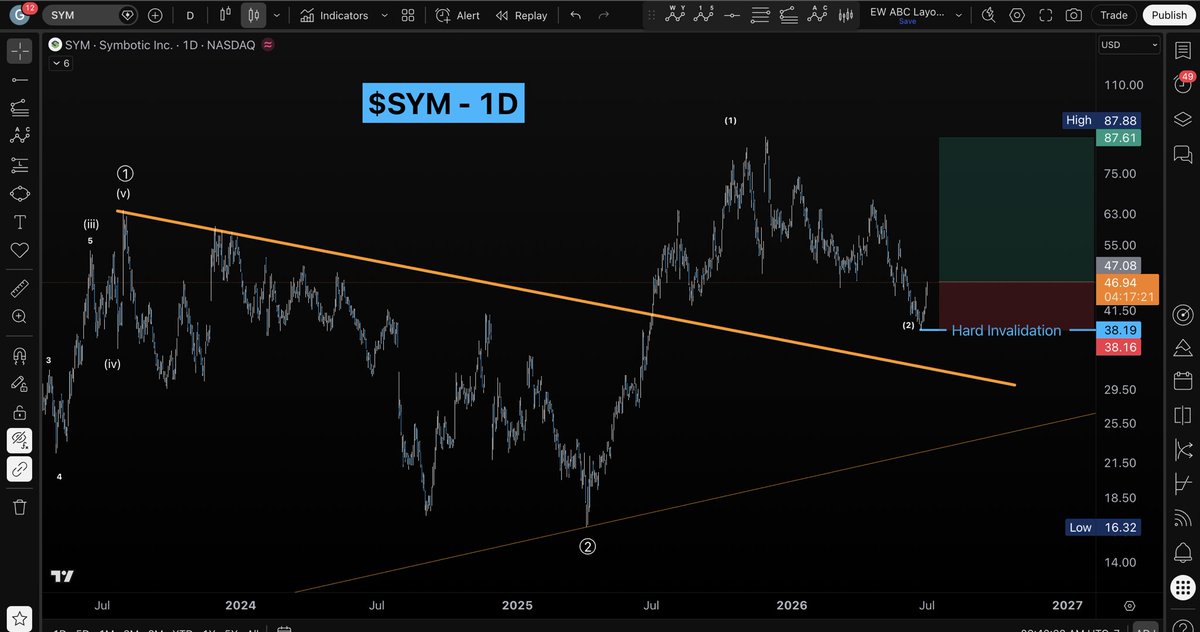Save the layout via Save link
This screenshot has height=632, width=1200.
coord(908,22)
